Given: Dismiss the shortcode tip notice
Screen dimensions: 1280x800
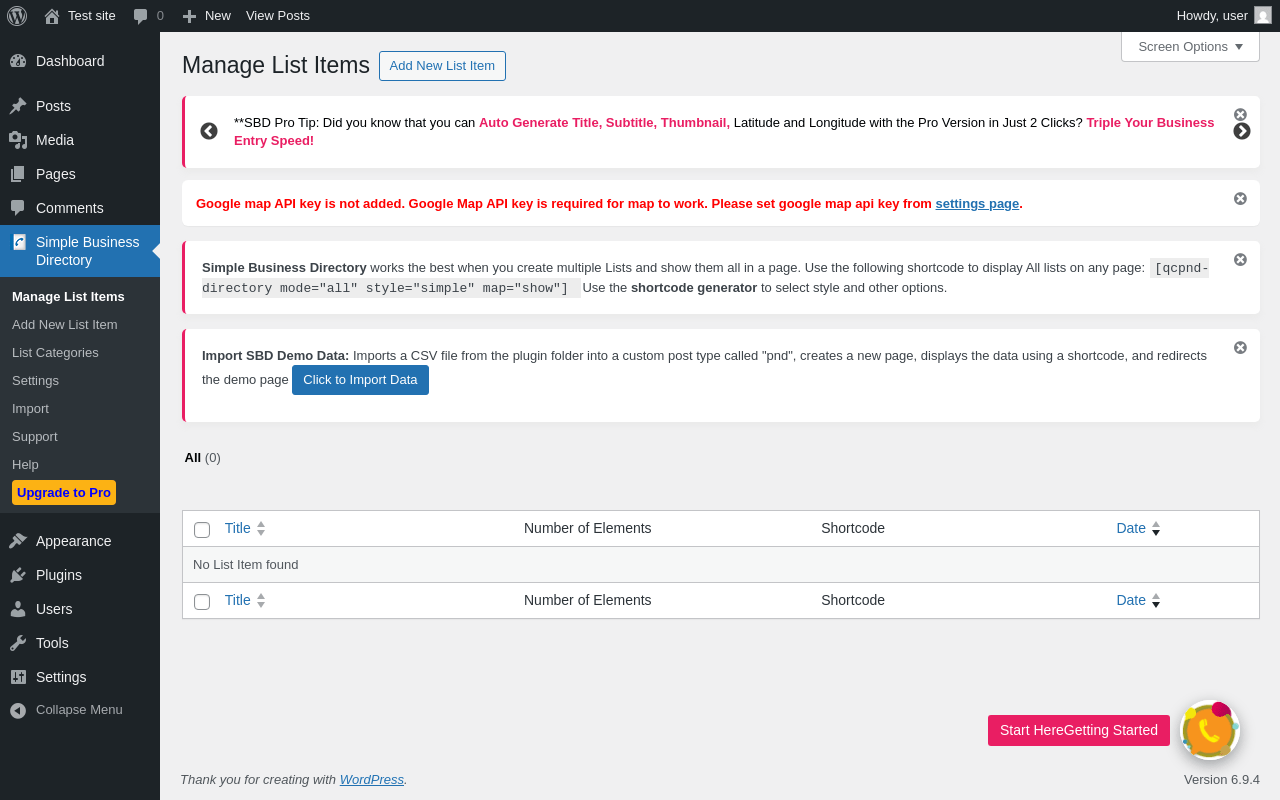Looking at the screenshot, I should tap(1240, 260).
